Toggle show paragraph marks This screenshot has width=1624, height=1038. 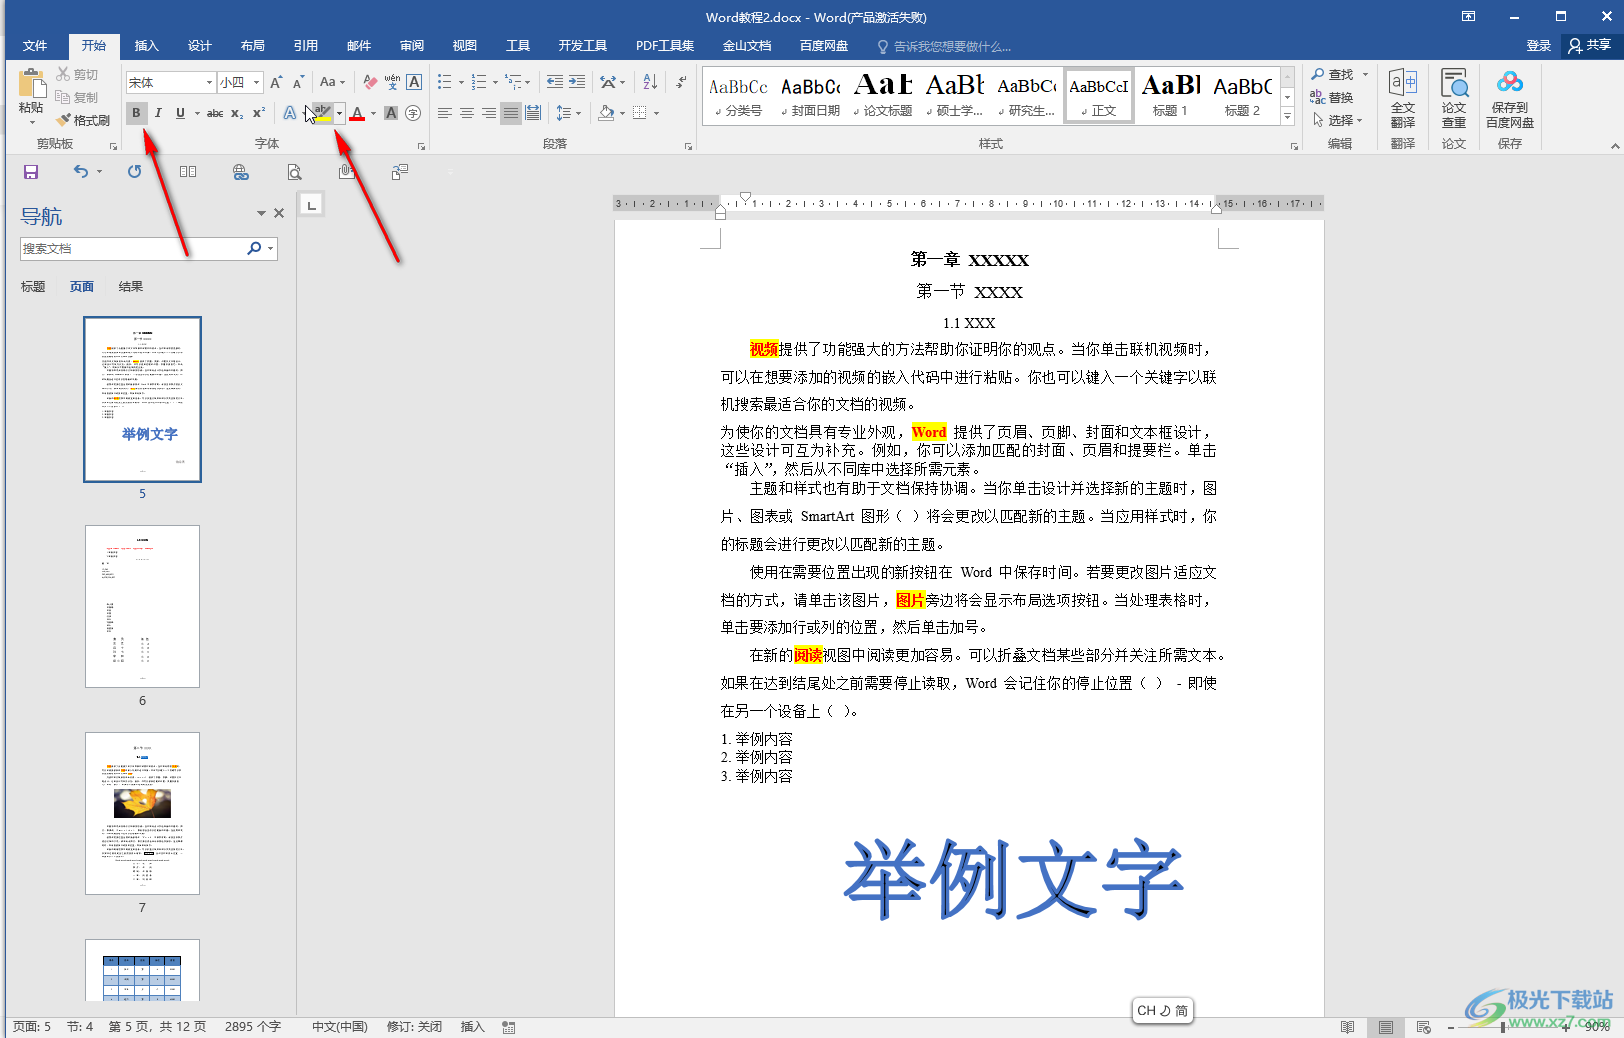click(x=681, y=82)
